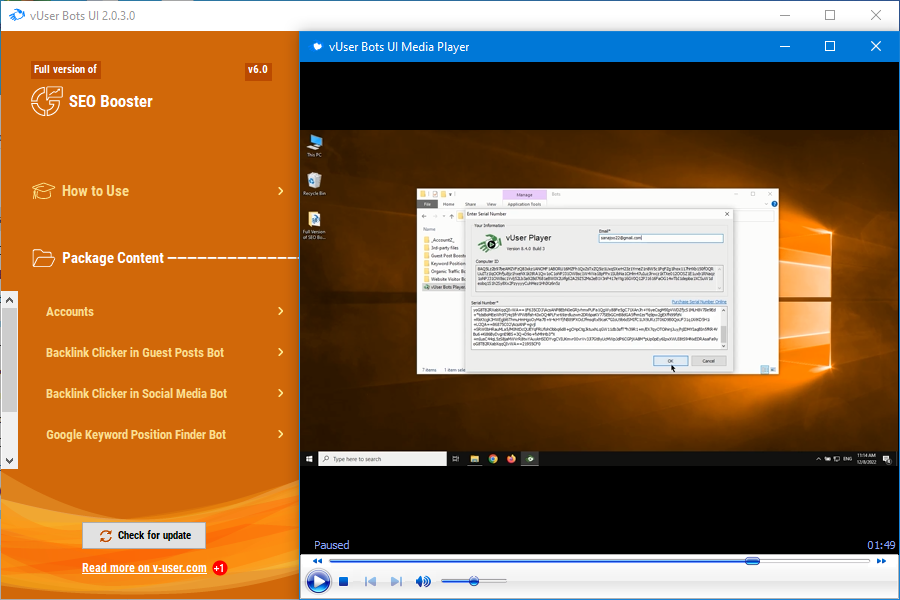Click the Type here to search box in video
This screenshot has width=900, height=600.
pyautogui.click(x=382, y=459)
